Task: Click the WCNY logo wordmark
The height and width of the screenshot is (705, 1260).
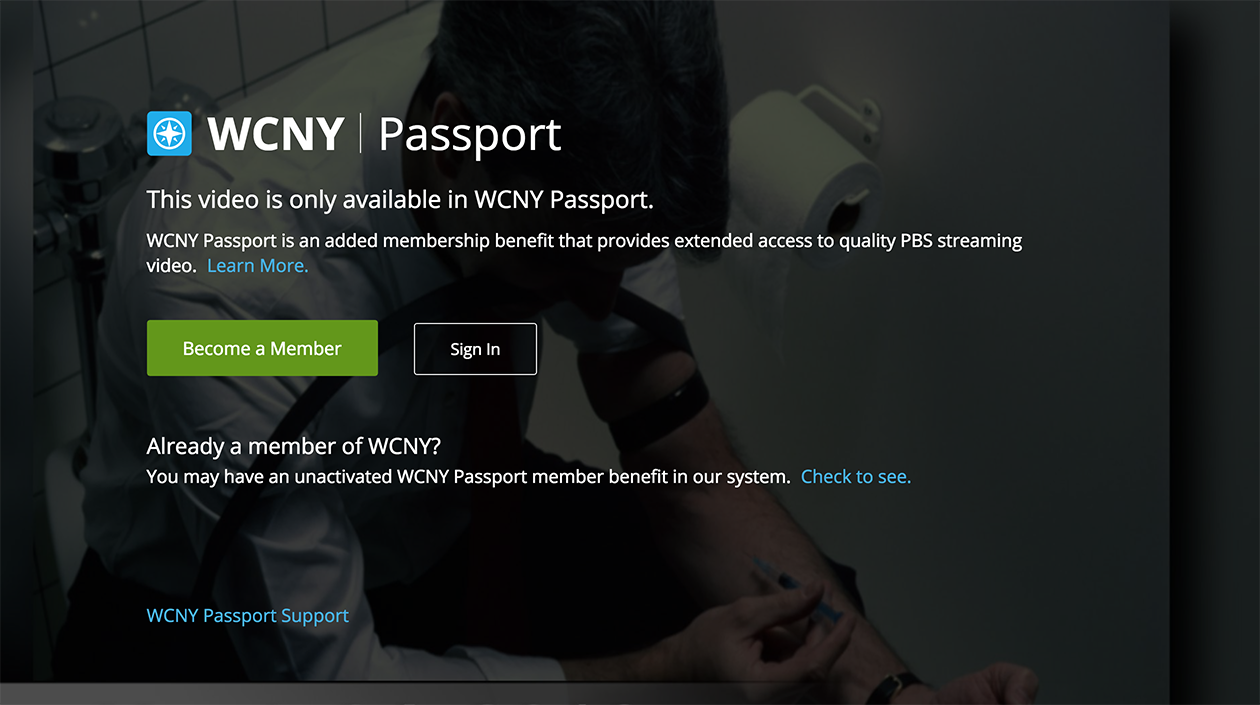Action: tap(276, 134)
